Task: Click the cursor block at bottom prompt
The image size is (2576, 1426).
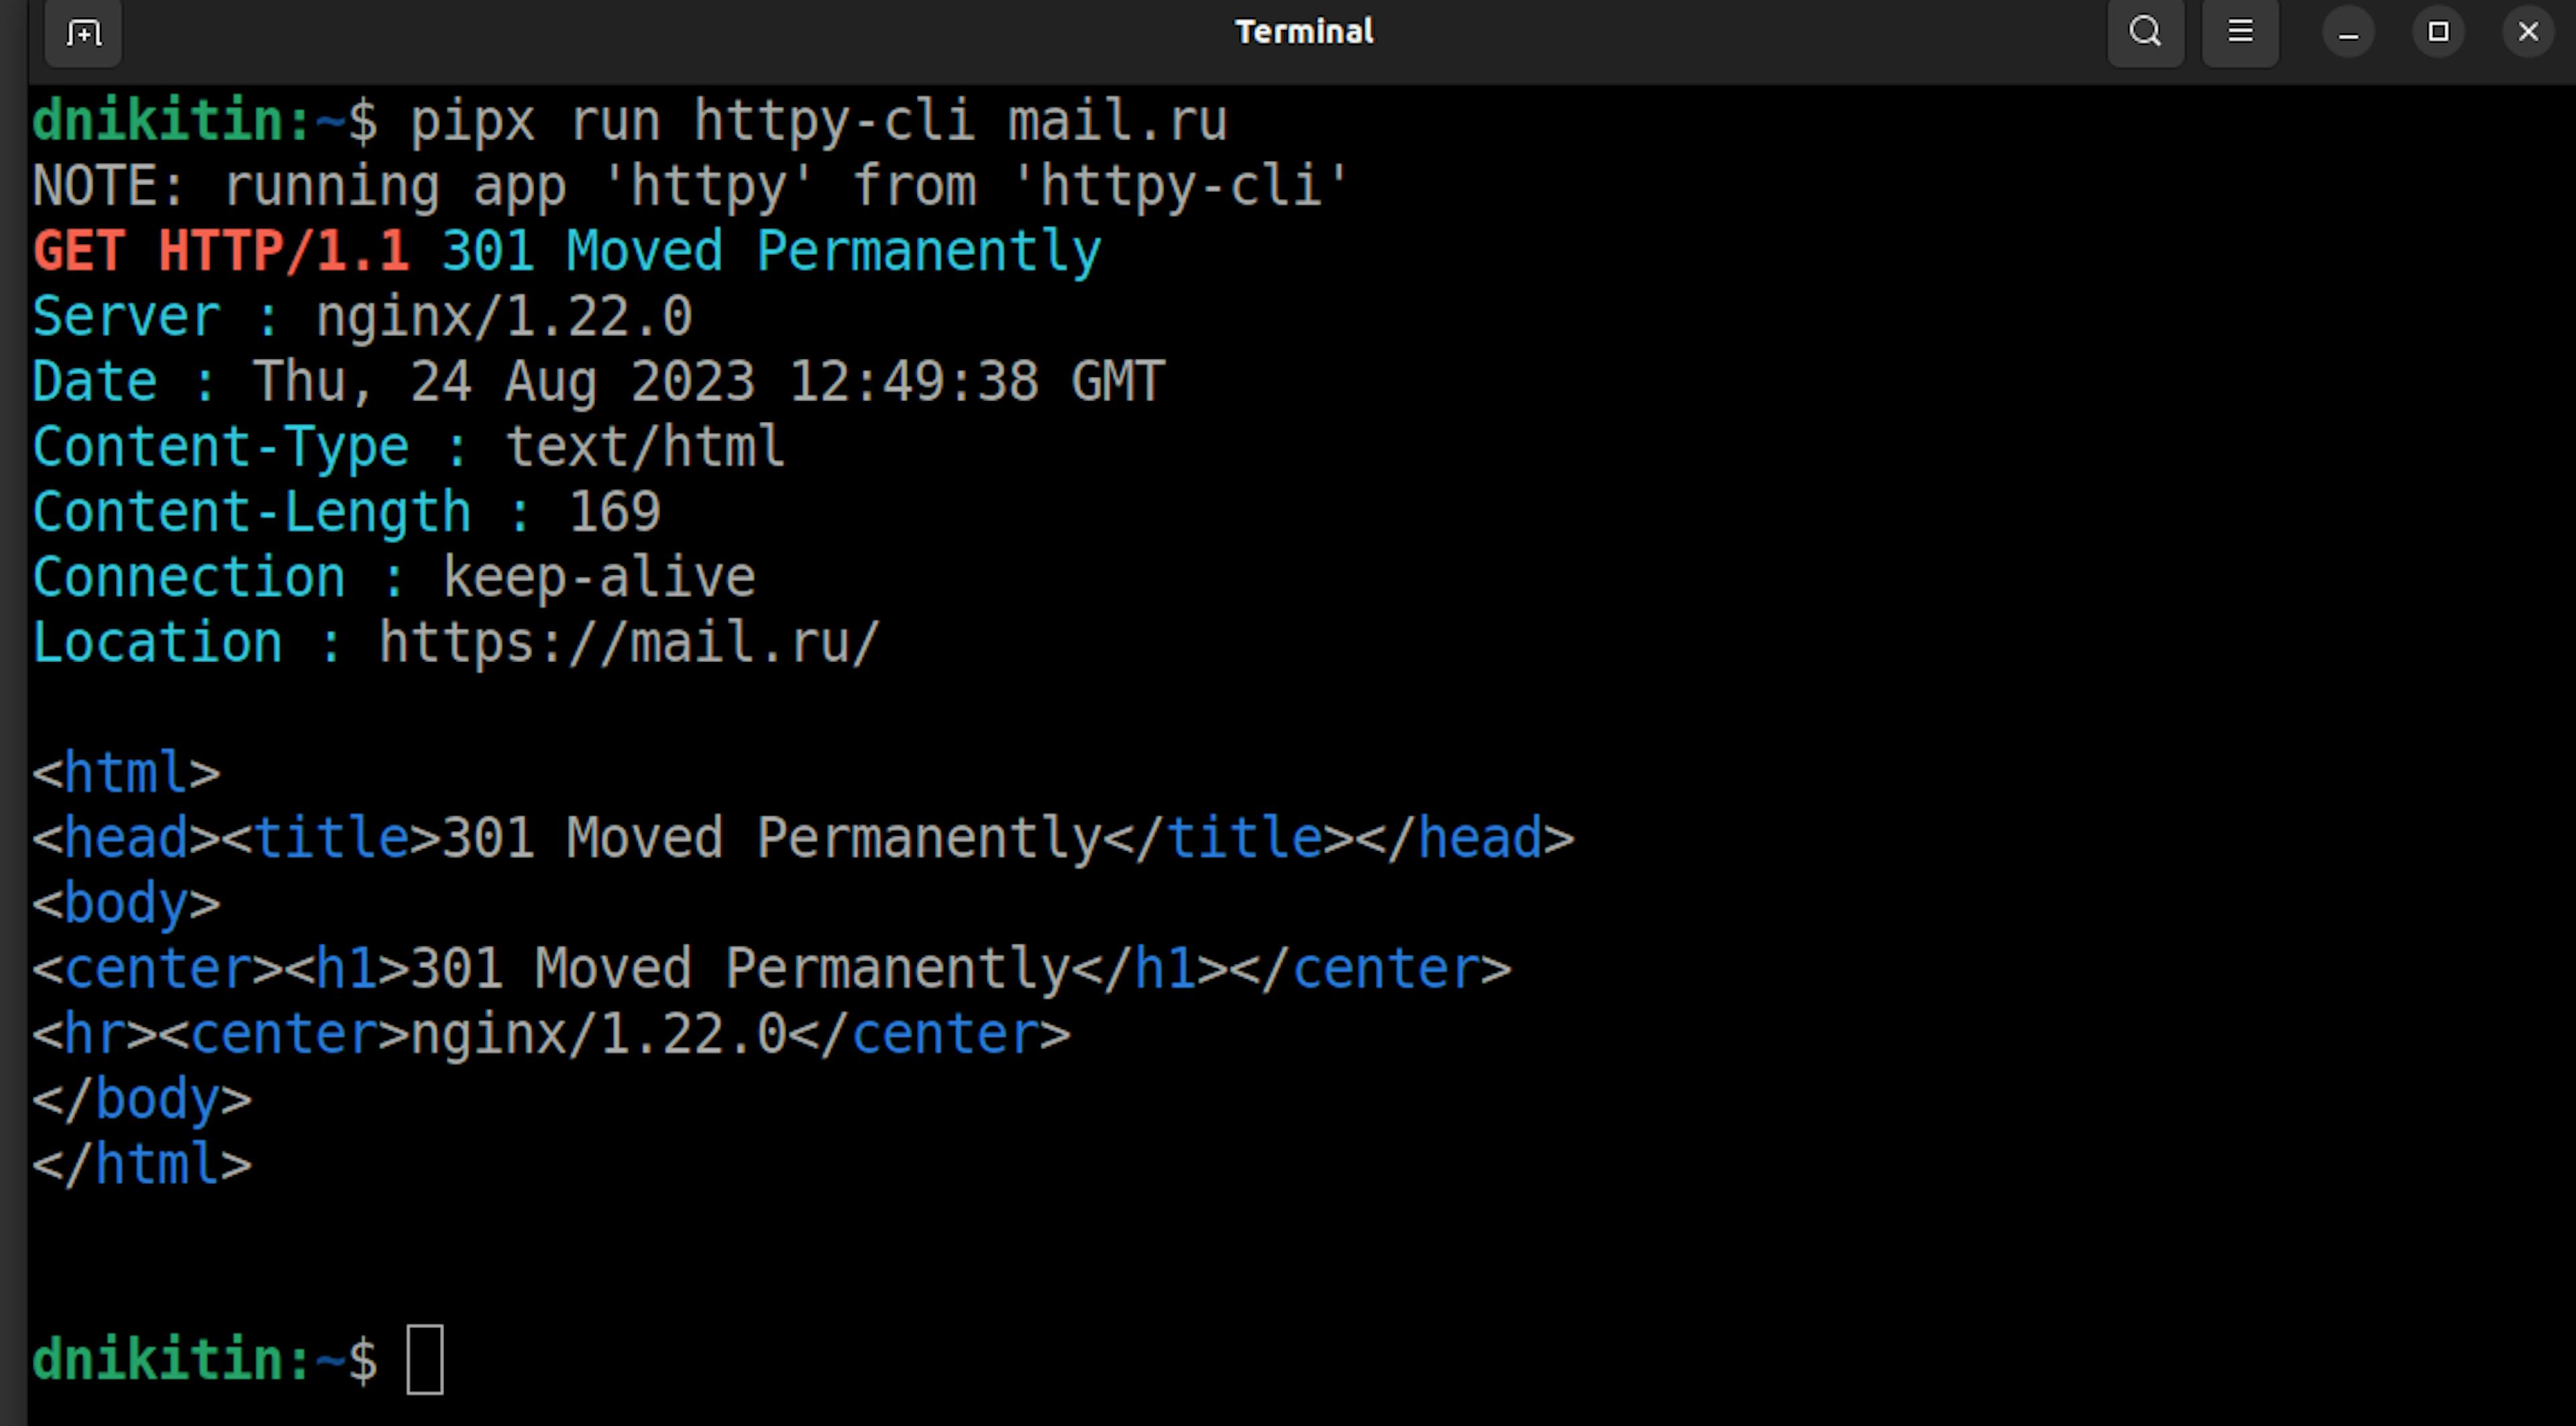Action: [x=425, y=1359]
